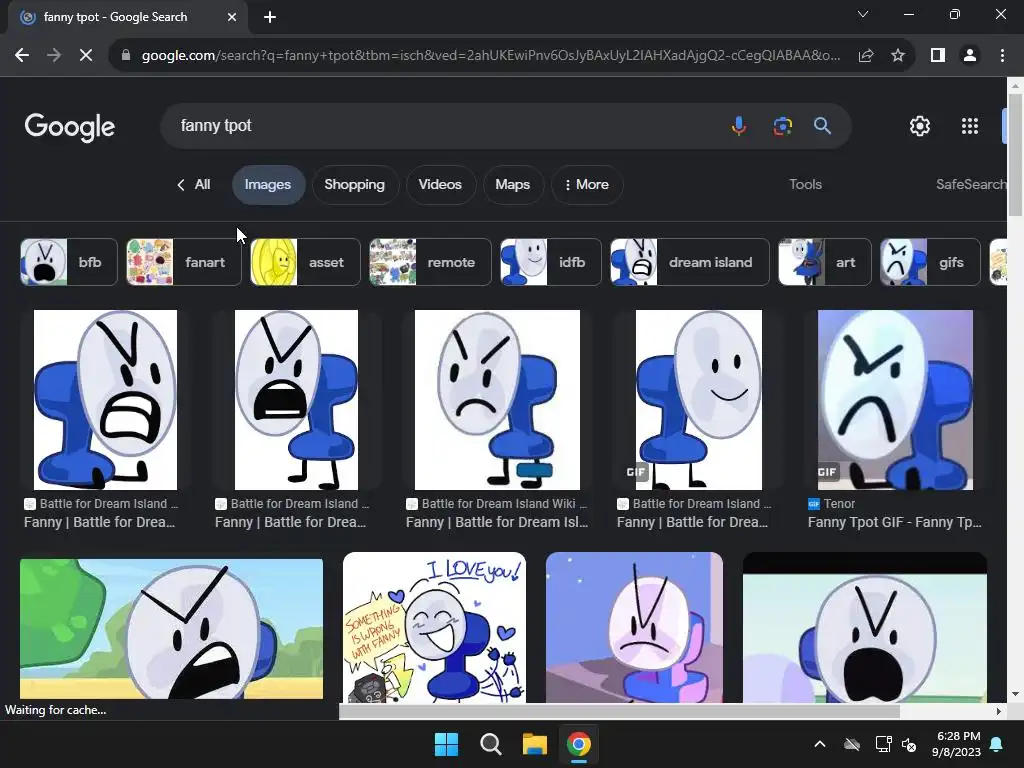
Task: Open the Tenor Fanny Tpot GIF thumbnail
Action: coord(895,400)
